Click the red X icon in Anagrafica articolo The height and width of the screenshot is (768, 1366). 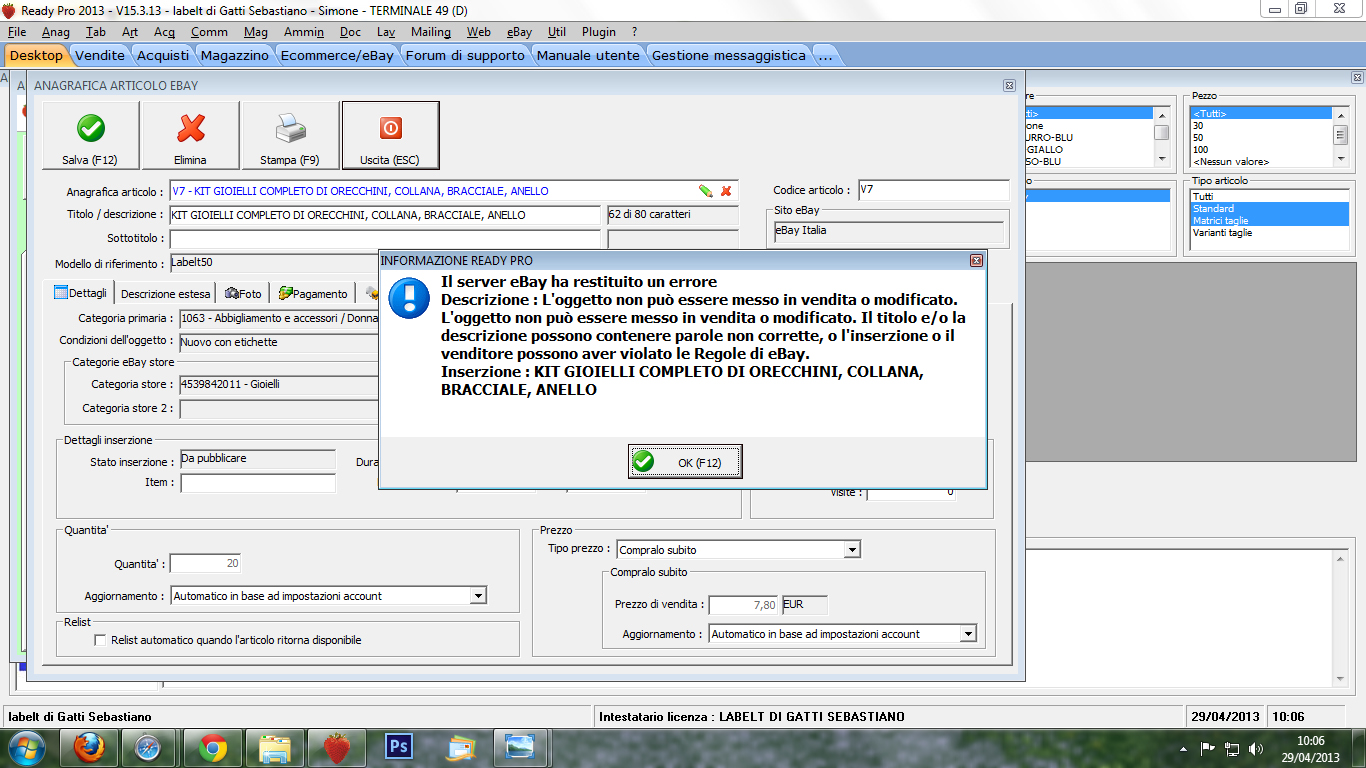coord(726,191)
